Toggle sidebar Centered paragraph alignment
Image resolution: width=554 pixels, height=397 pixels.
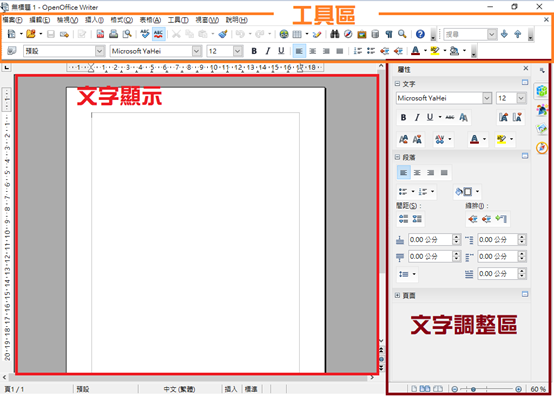(417, 173)
